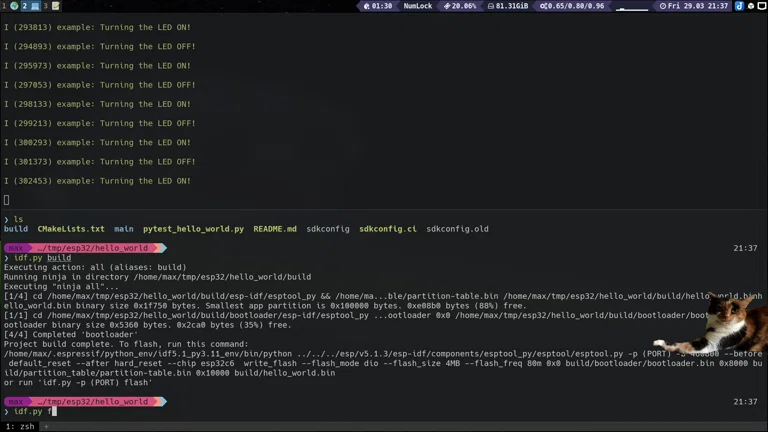Switch to workspace 1 with browser icon
This screenshot has width=768, height=432.
(x=10, y=6)
